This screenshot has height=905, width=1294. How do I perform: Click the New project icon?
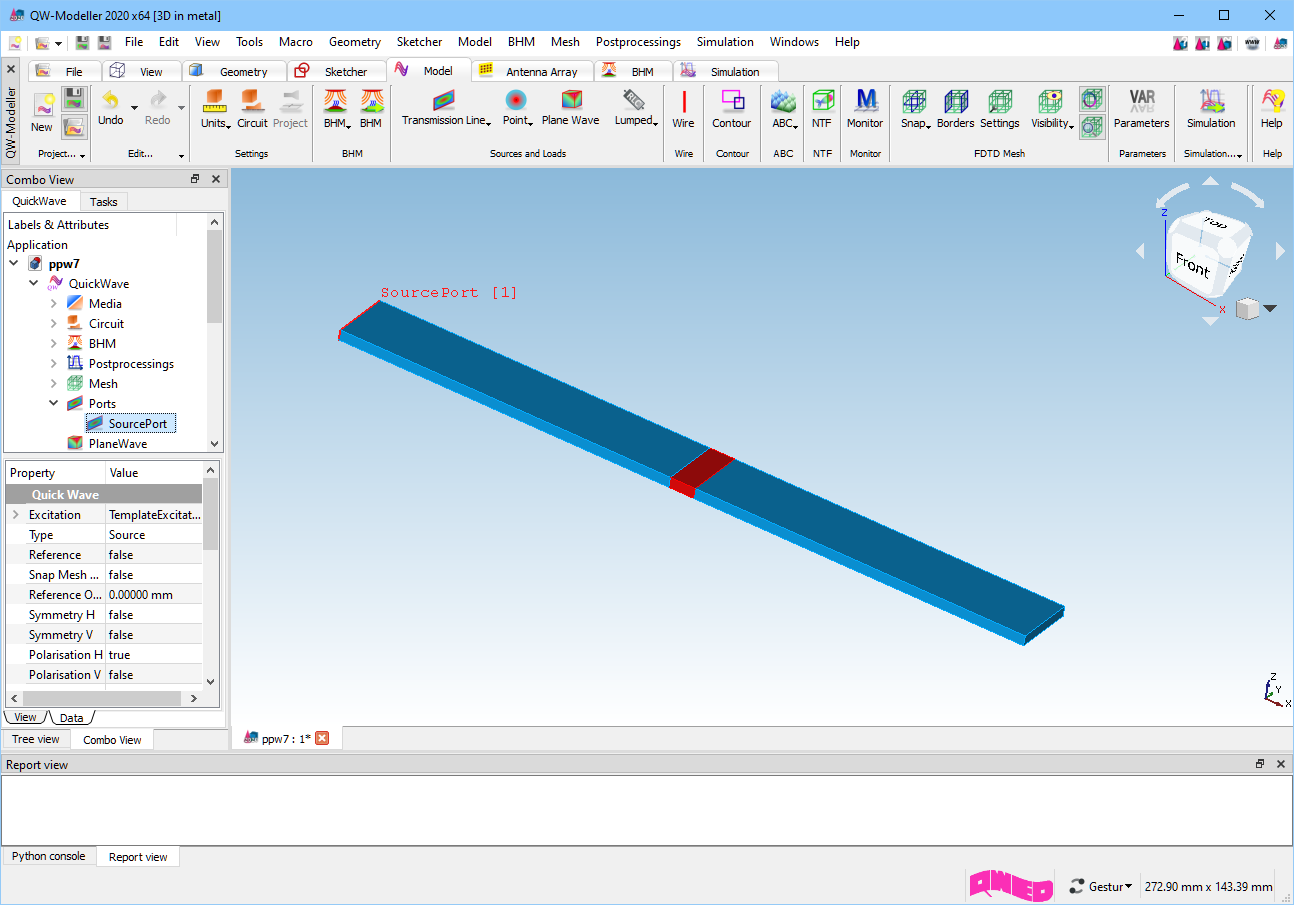[42, 105]
